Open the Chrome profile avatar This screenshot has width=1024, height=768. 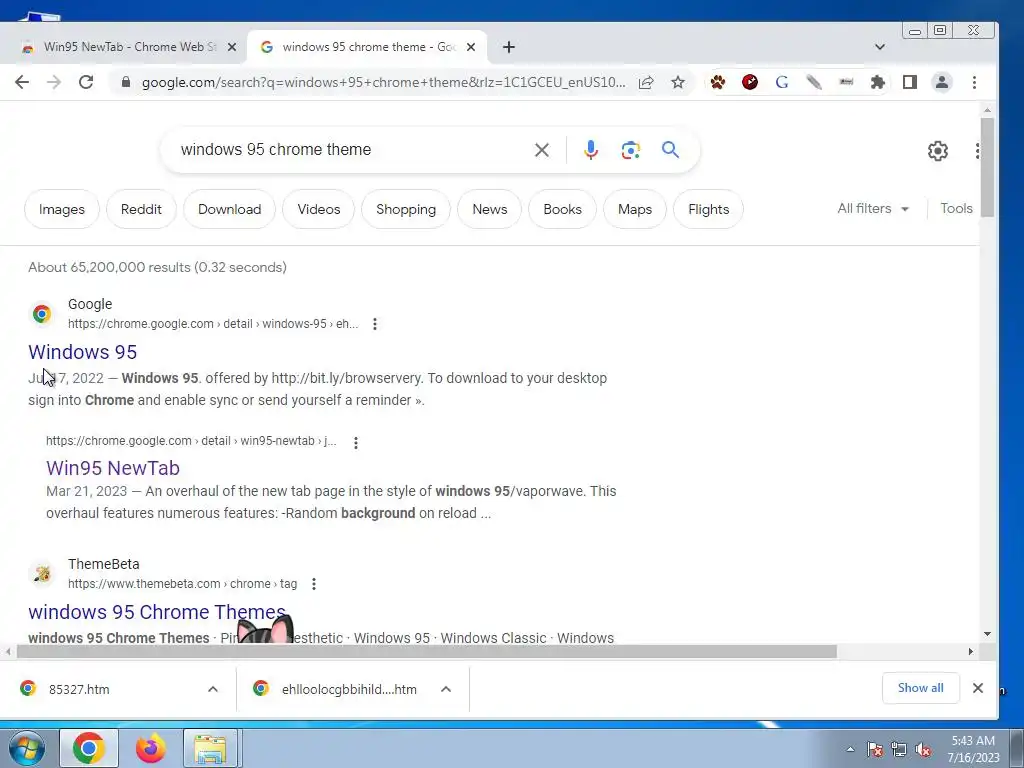tap(942, 82)
